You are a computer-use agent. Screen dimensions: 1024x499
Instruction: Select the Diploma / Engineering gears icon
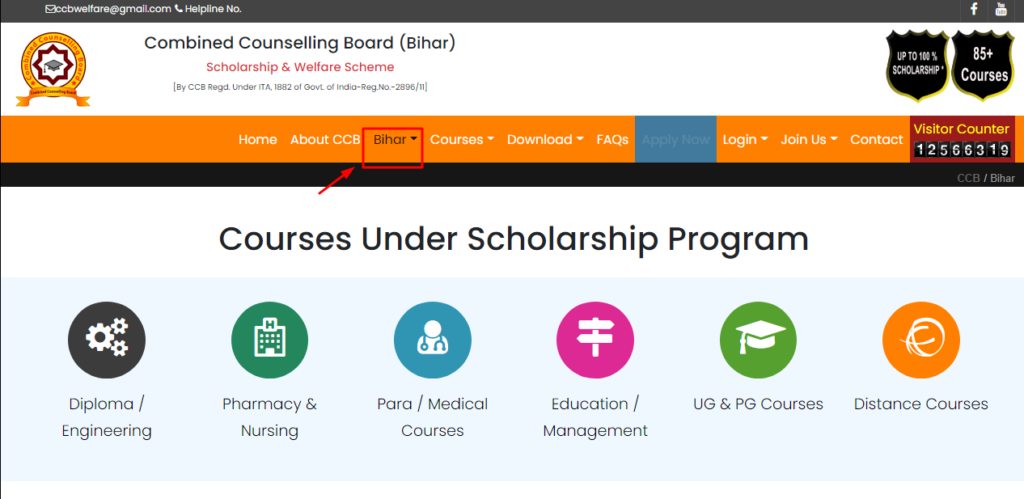click(x=107, y=340)
